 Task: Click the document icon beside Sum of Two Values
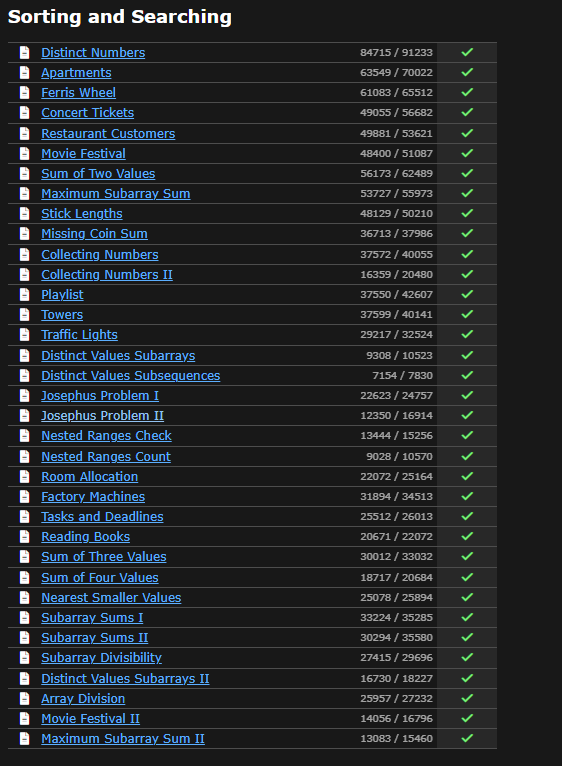click(x=24, y=173)
